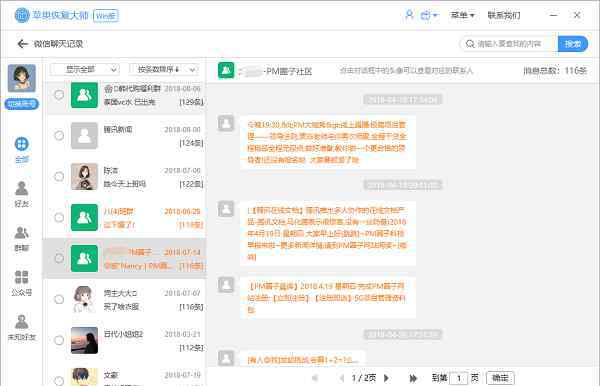Click the blue 搜索 button
The width and height of the screenshot is (600, 386).
[x=573, y=44]
